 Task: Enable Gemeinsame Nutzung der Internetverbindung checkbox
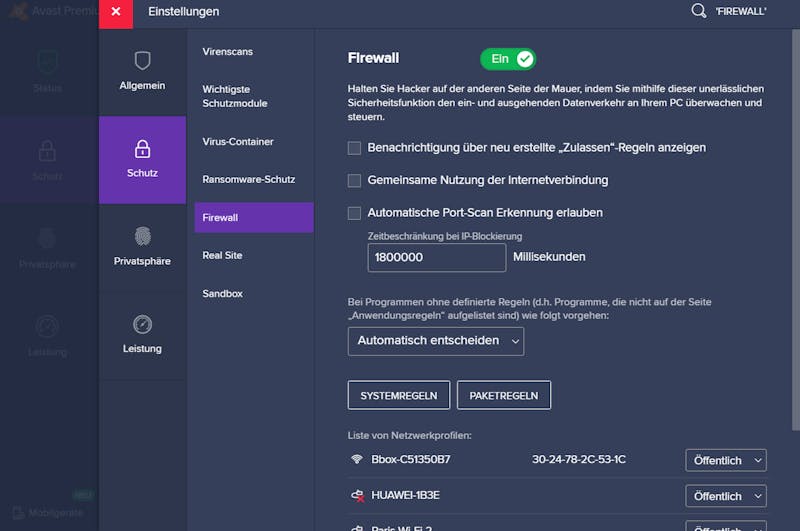pos(354,181)
